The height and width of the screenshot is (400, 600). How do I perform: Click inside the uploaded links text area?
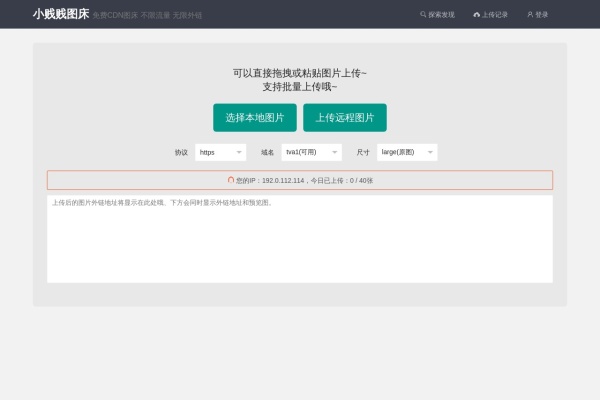(x=300, y=240)
